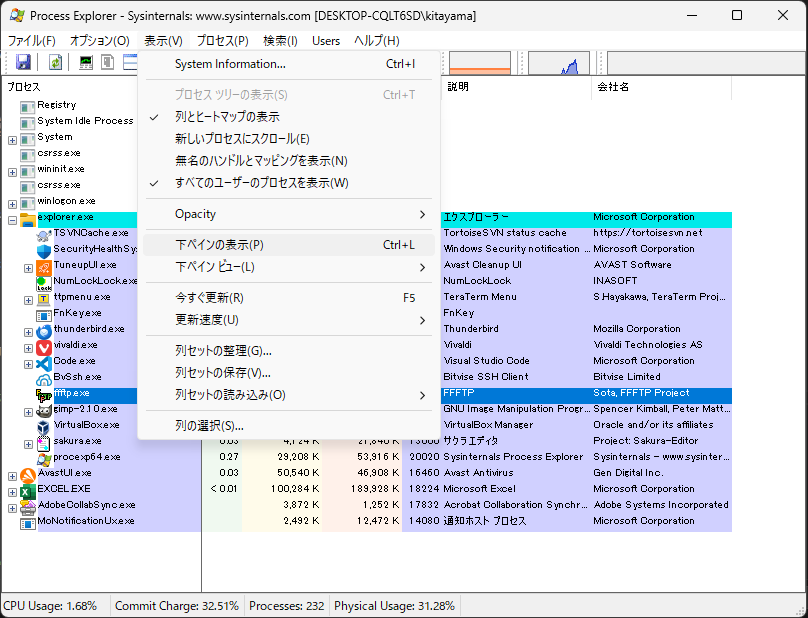The height and width of the screenshot is (618, 808).
Task: Open the オプション(O) menu
Action: [x=99, y=41]
